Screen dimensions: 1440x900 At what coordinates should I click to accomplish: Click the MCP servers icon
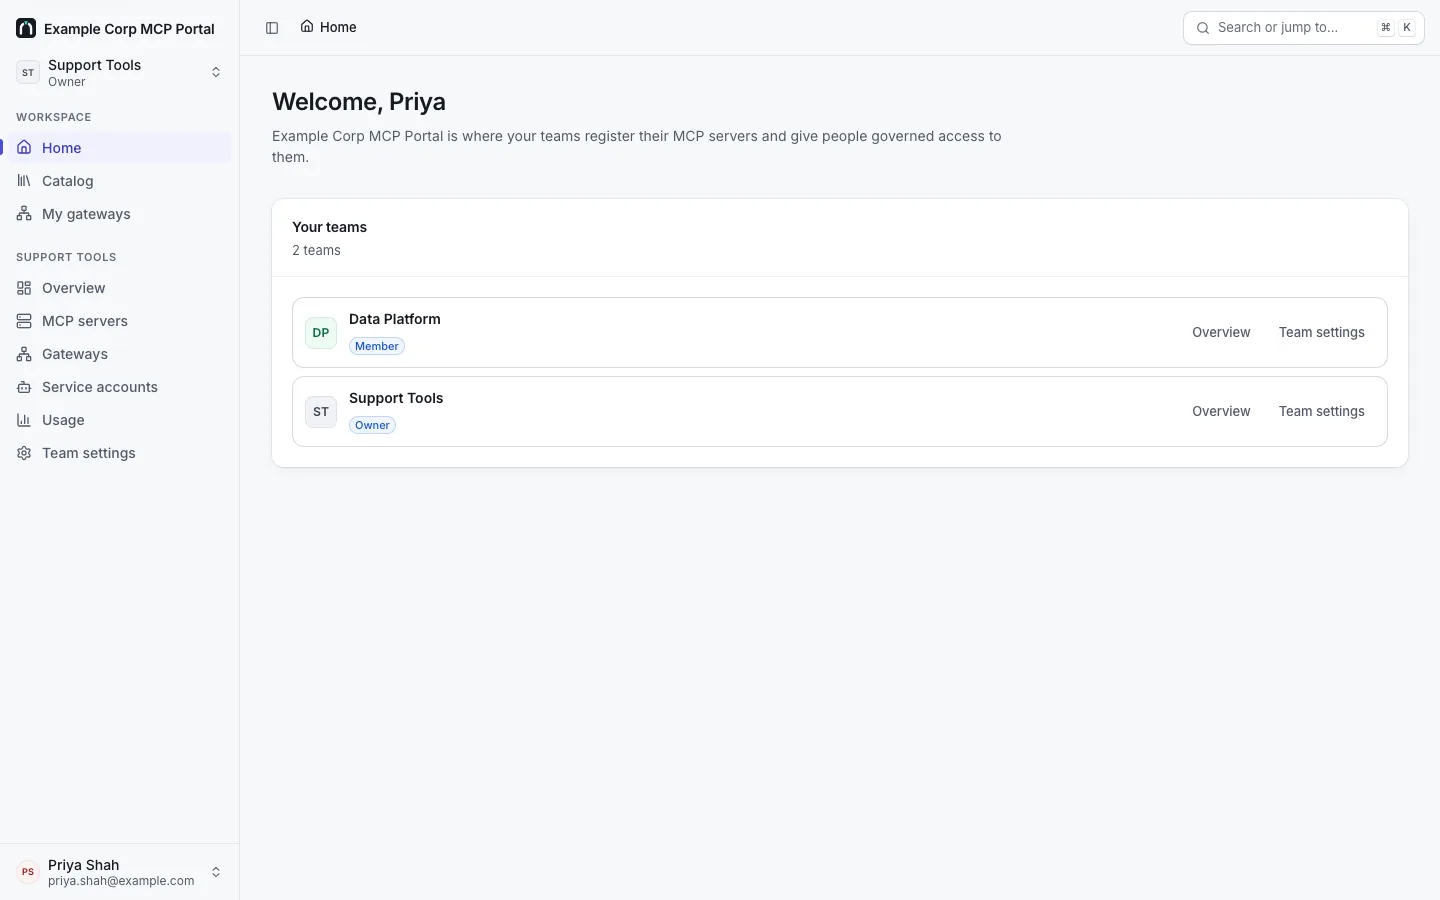(x=24, y=321)
